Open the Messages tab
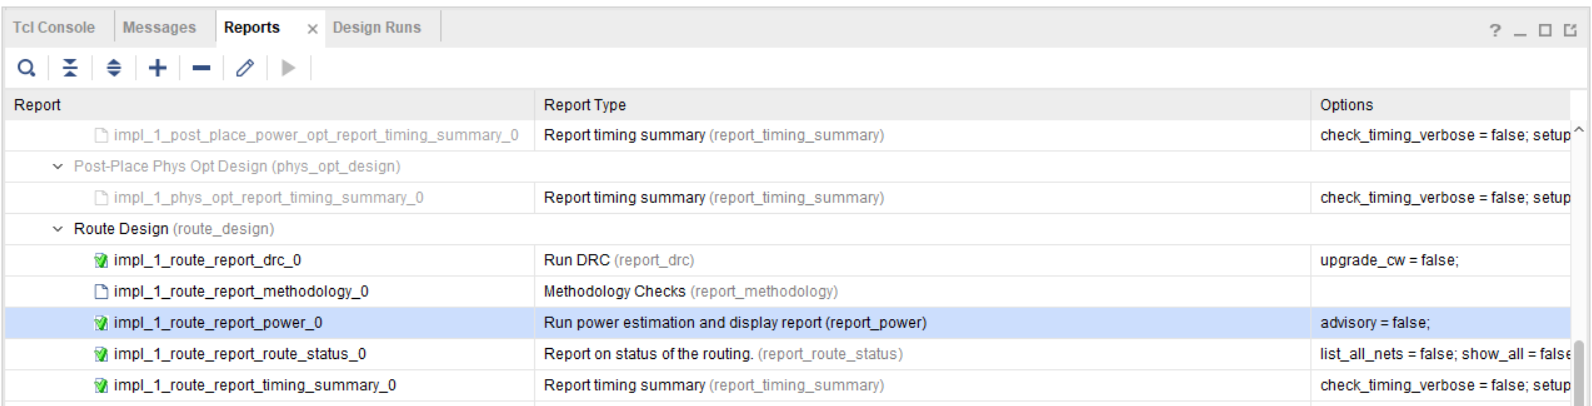 [159, 27]
